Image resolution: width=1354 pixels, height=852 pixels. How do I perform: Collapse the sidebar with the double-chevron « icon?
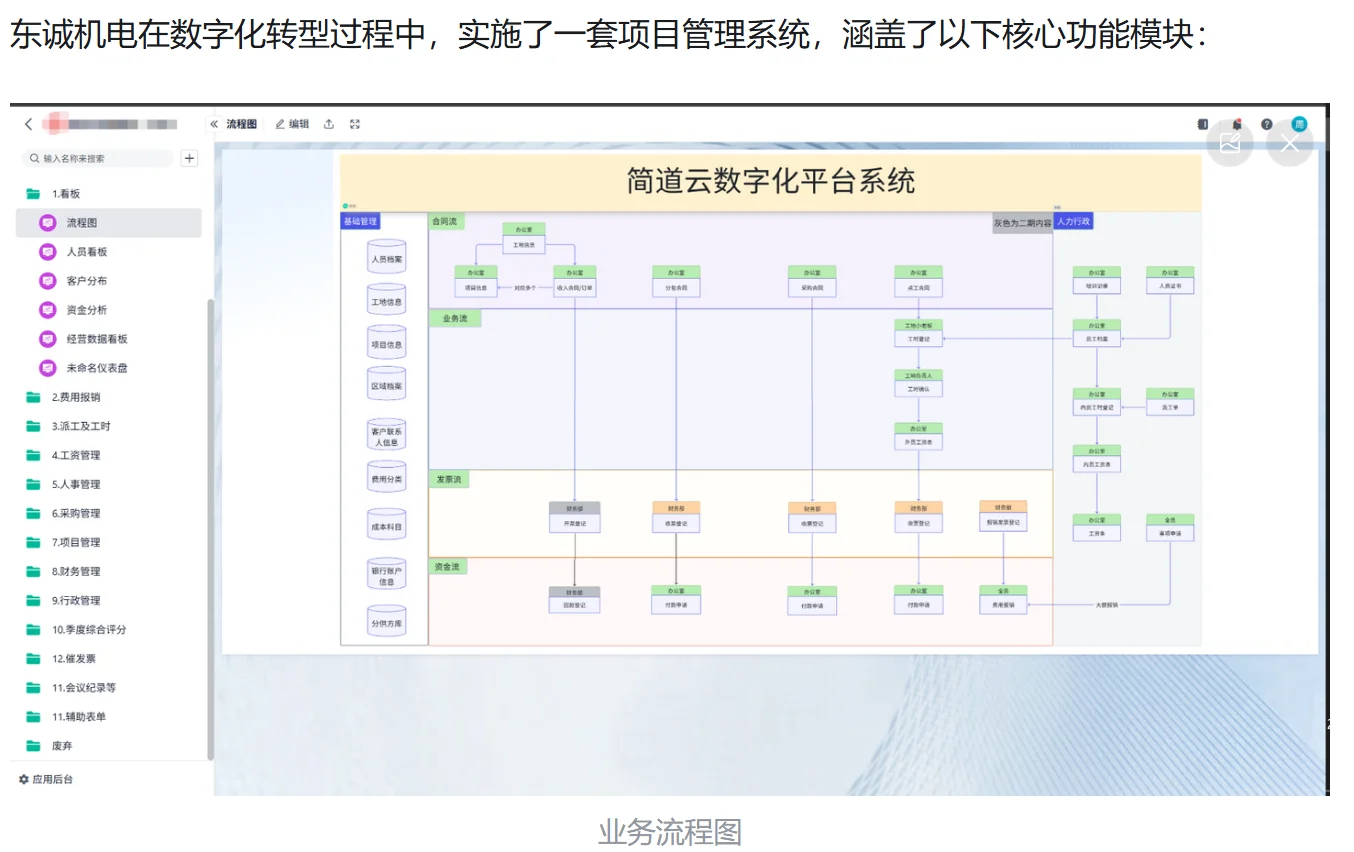pyautogui.click(x=215, y=123)
